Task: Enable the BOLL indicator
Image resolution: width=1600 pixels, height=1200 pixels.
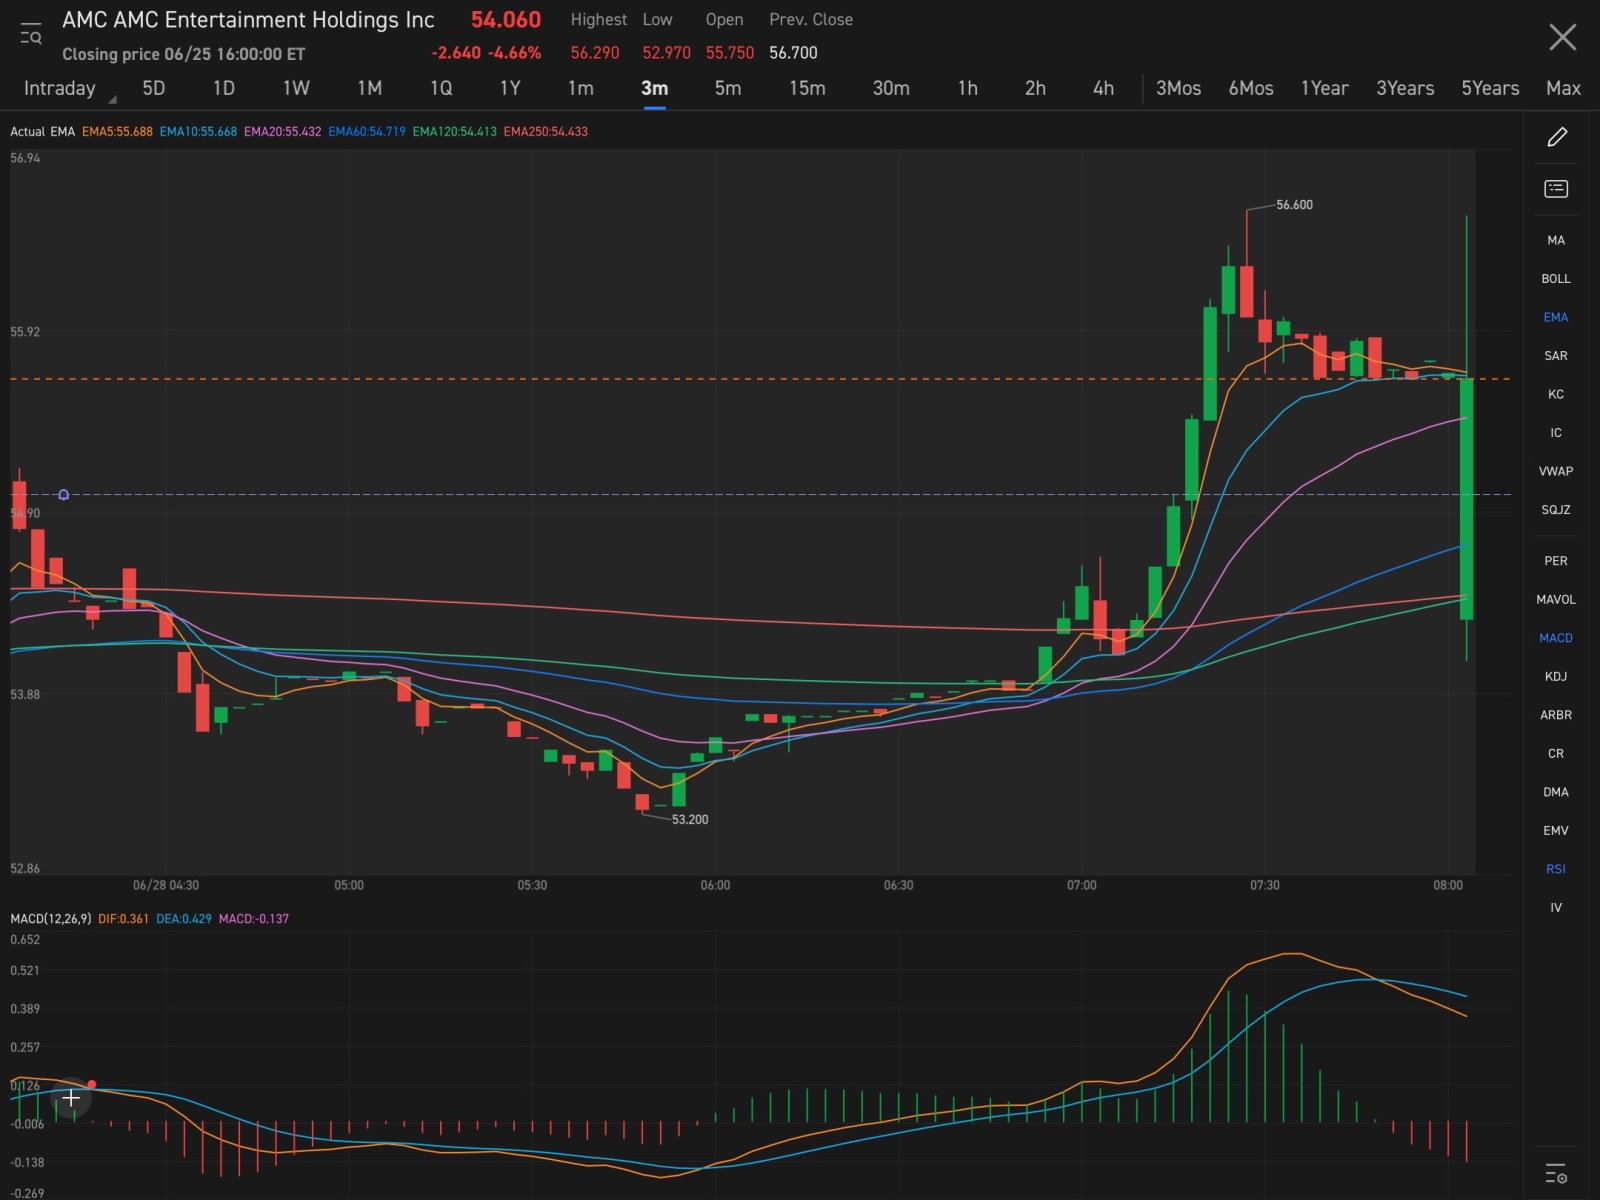Action: (x=1556, y=279)
